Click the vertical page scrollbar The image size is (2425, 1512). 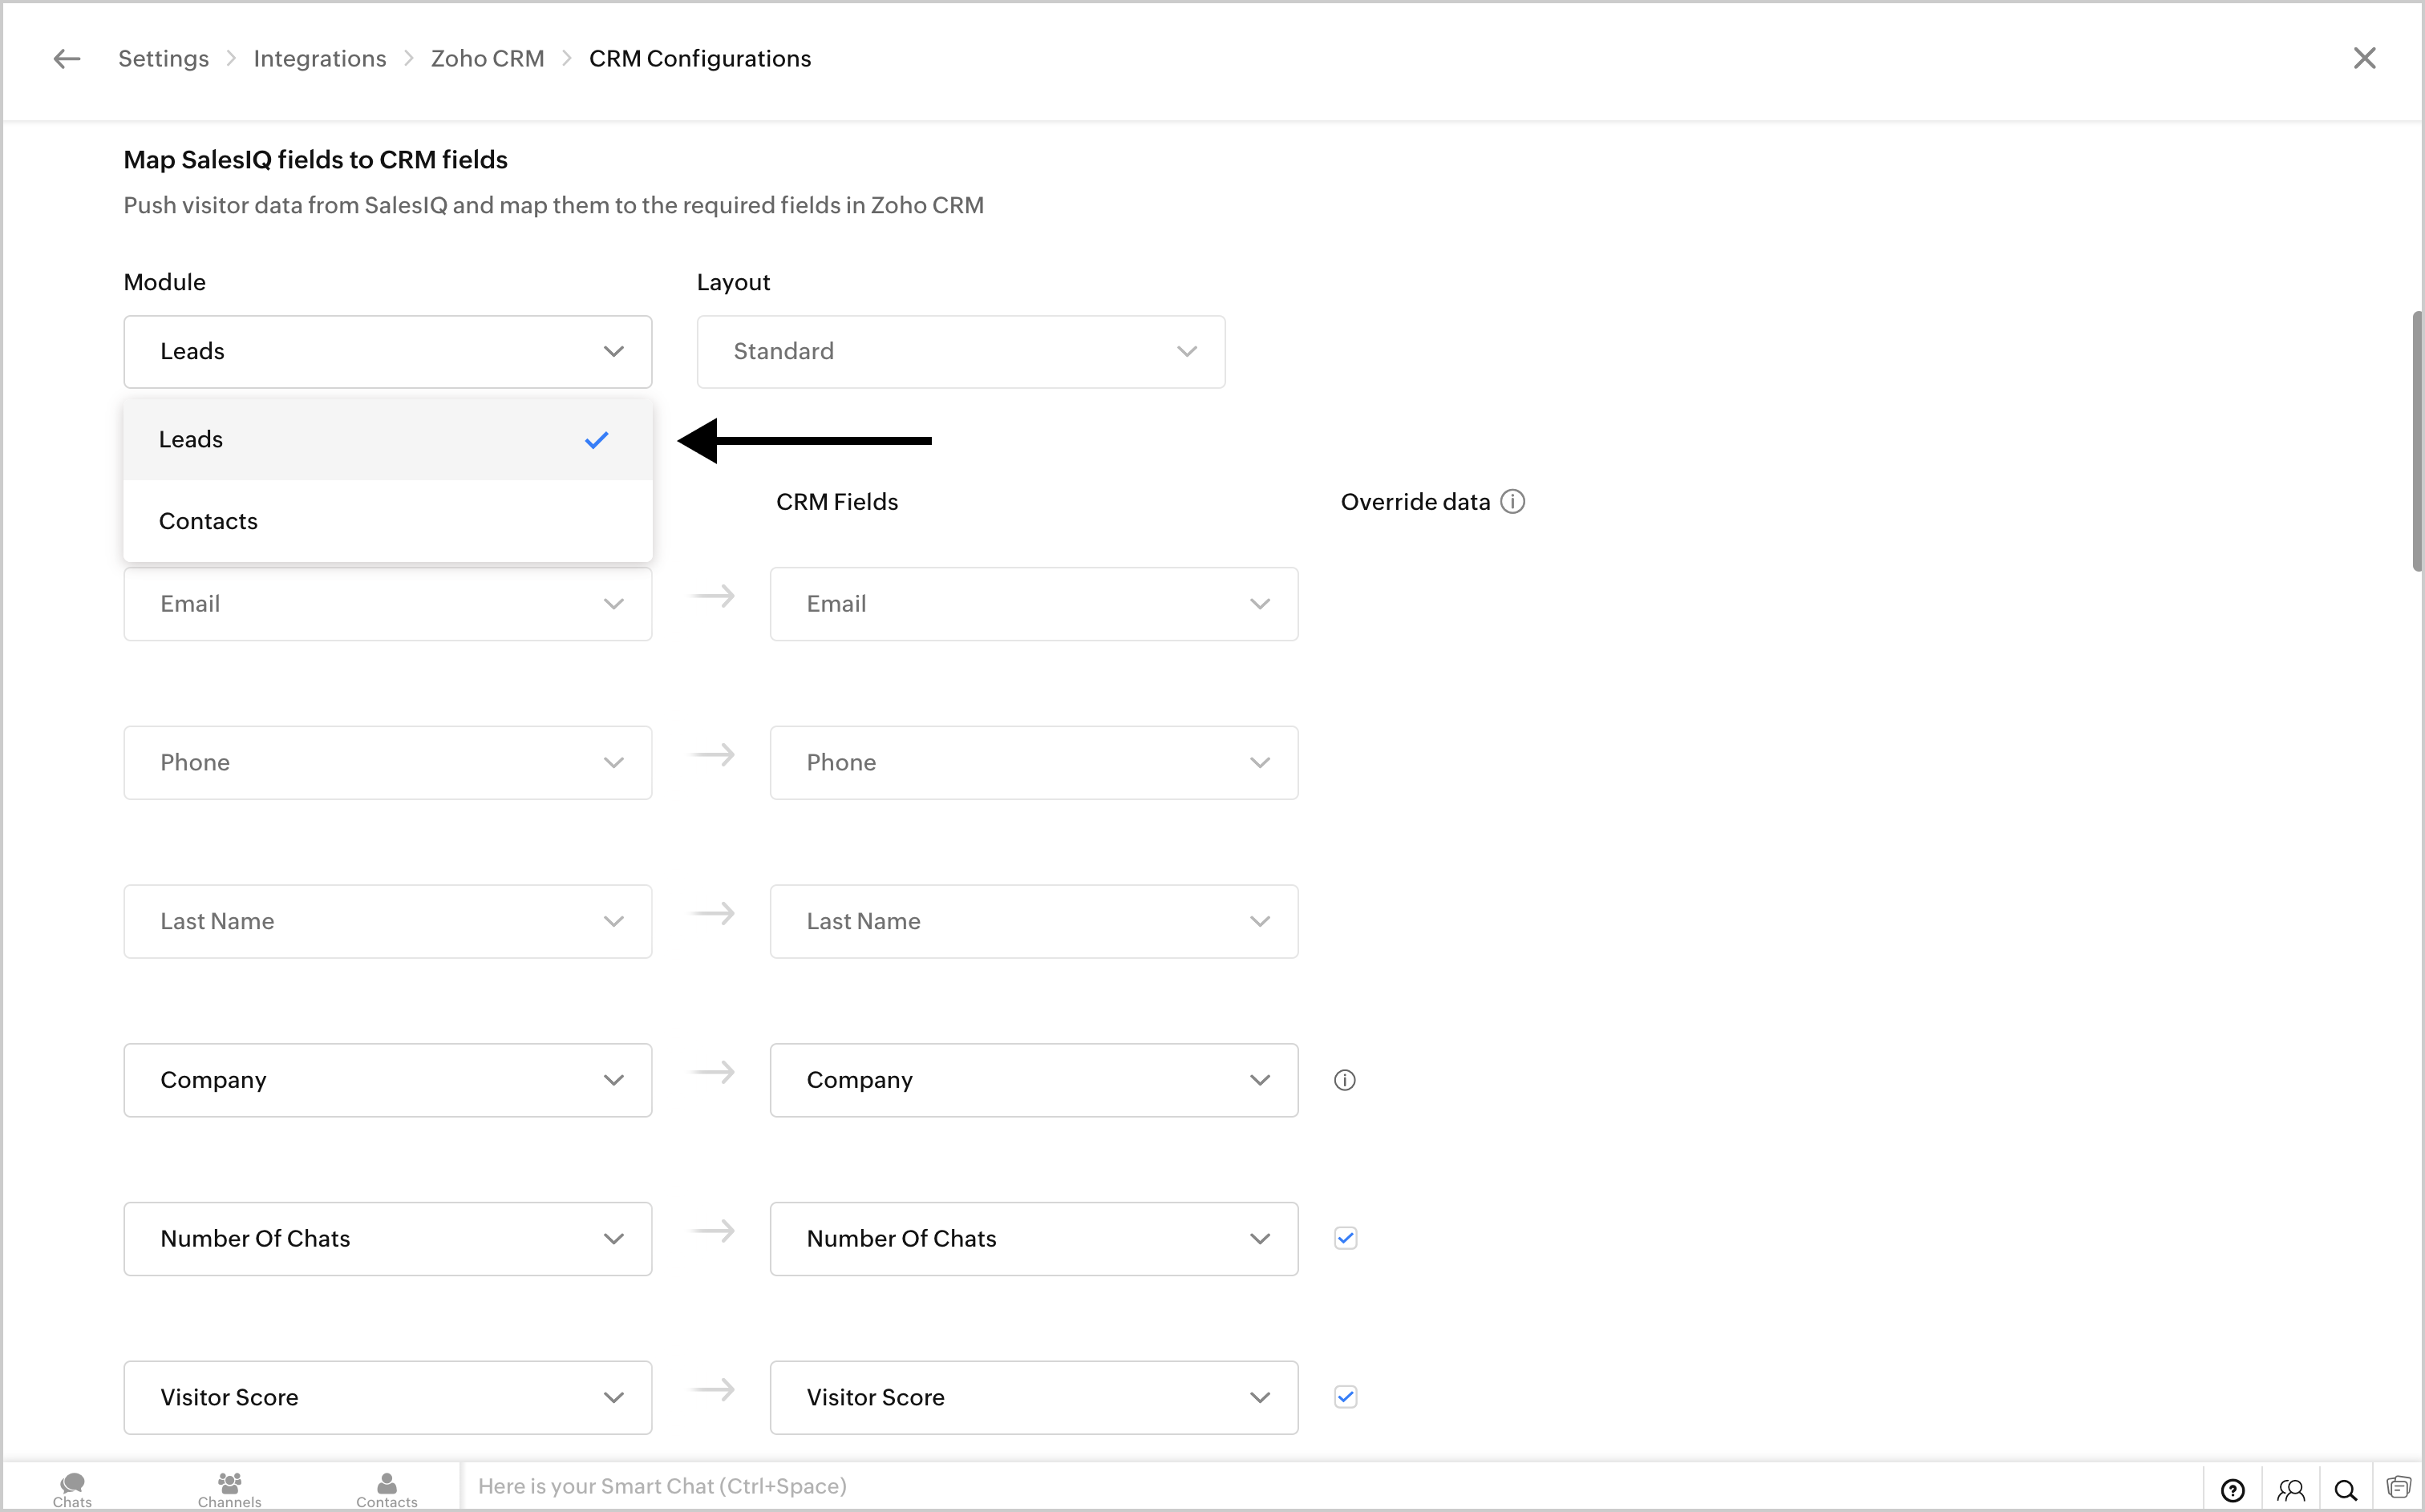pos(2416,440)
